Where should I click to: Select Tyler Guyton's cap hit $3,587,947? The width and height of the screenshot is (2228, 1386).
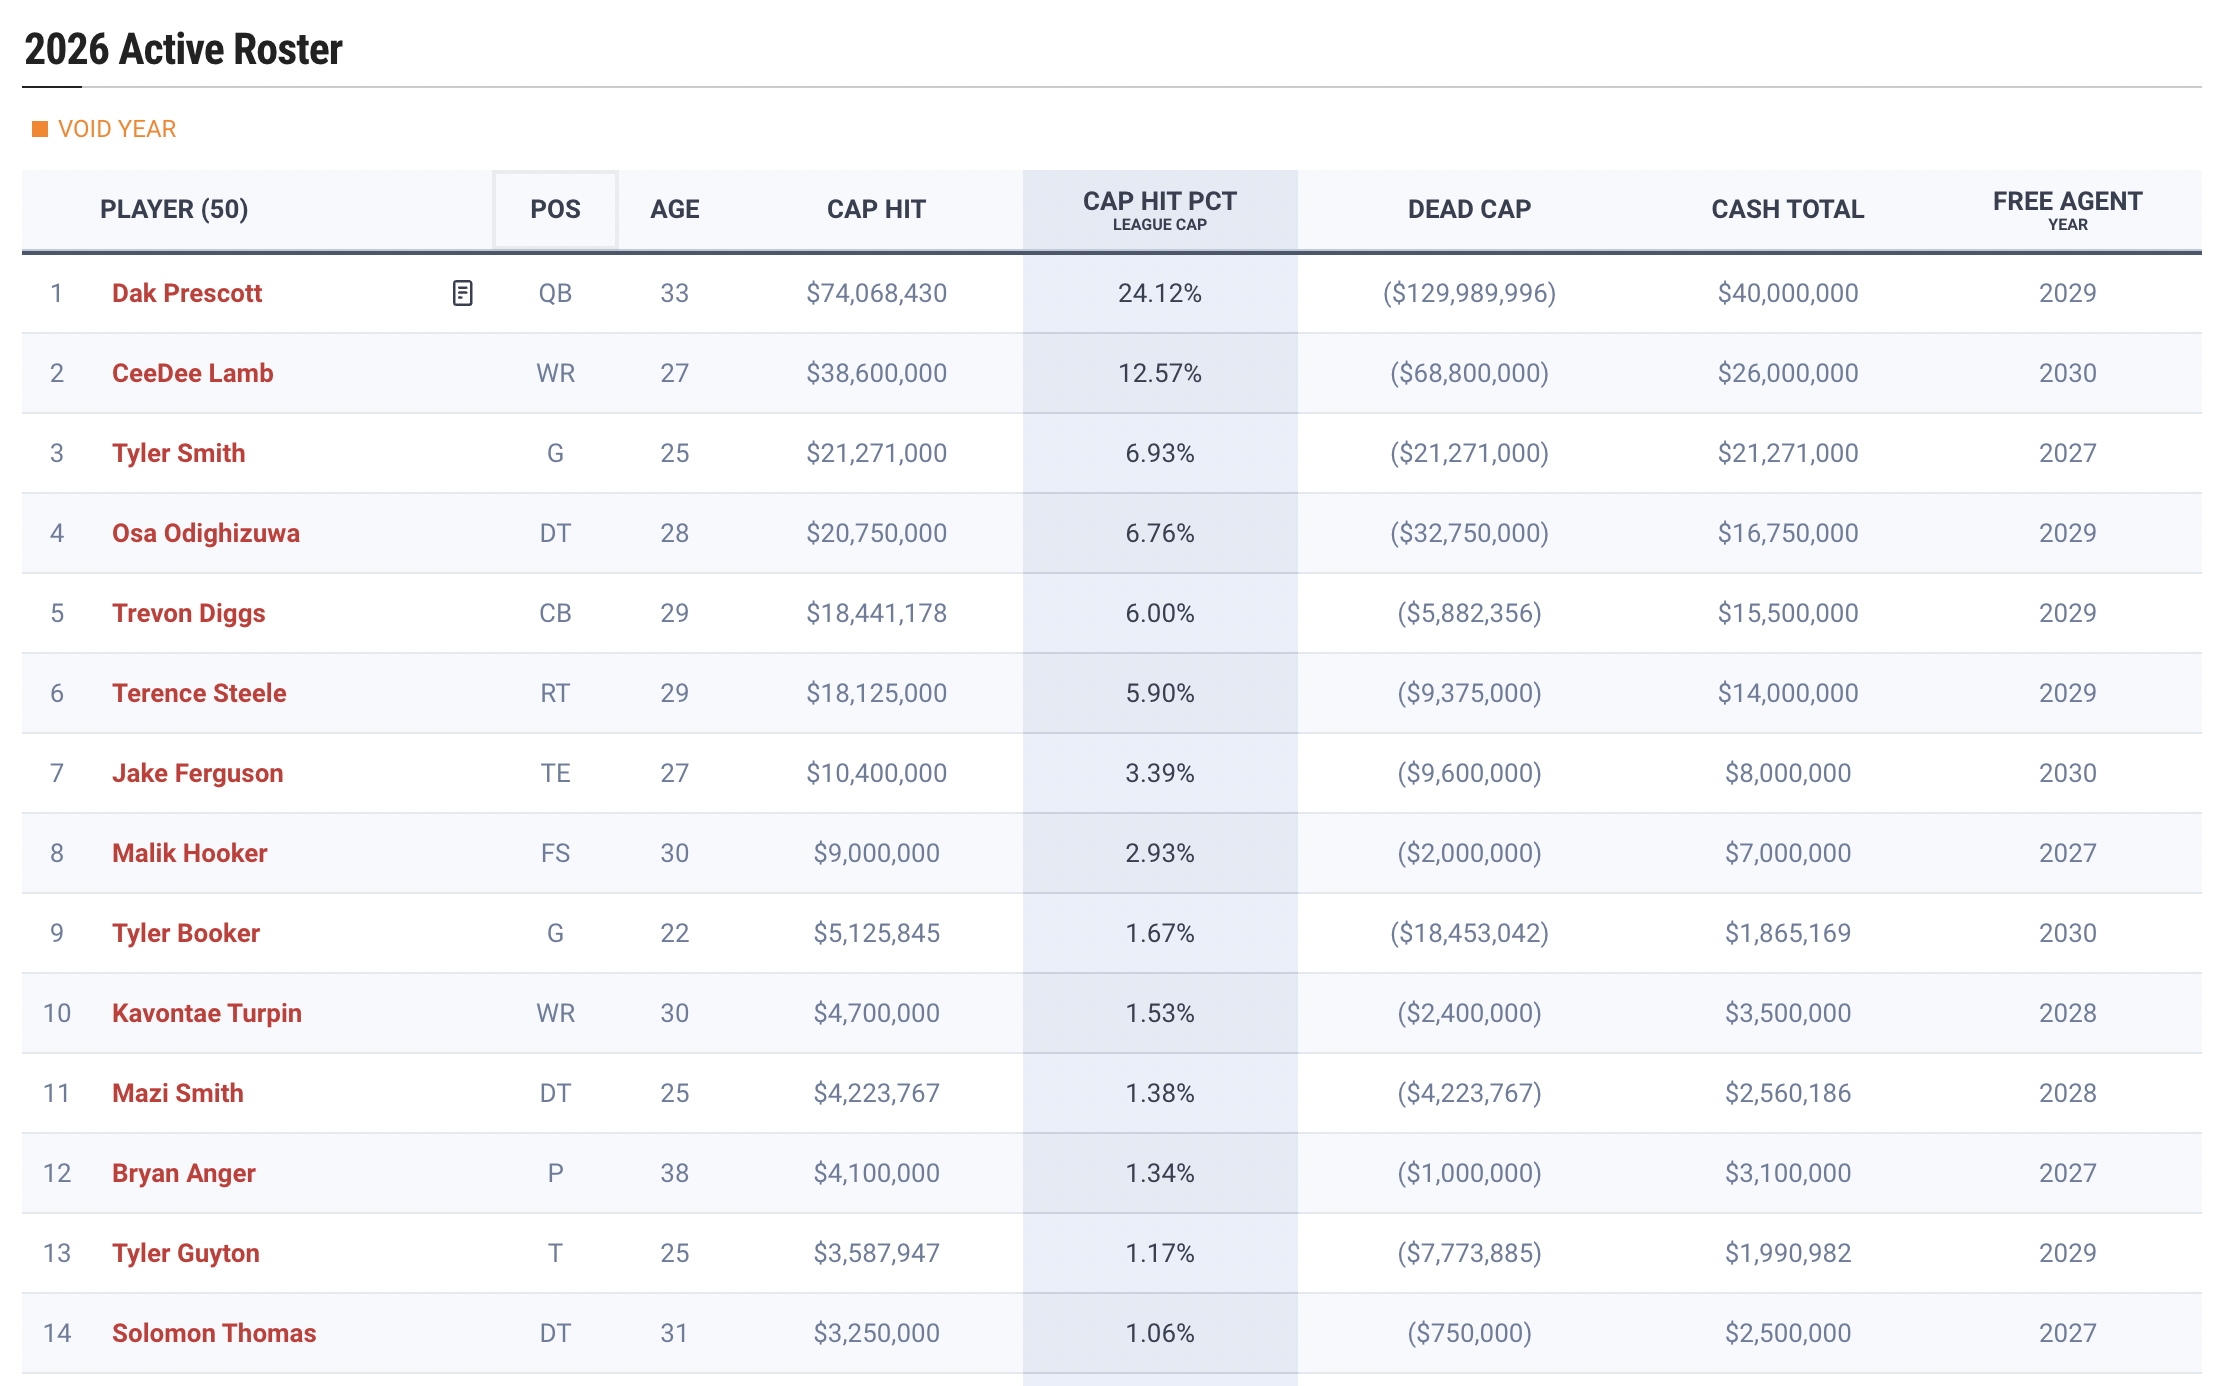(877, 1253)
